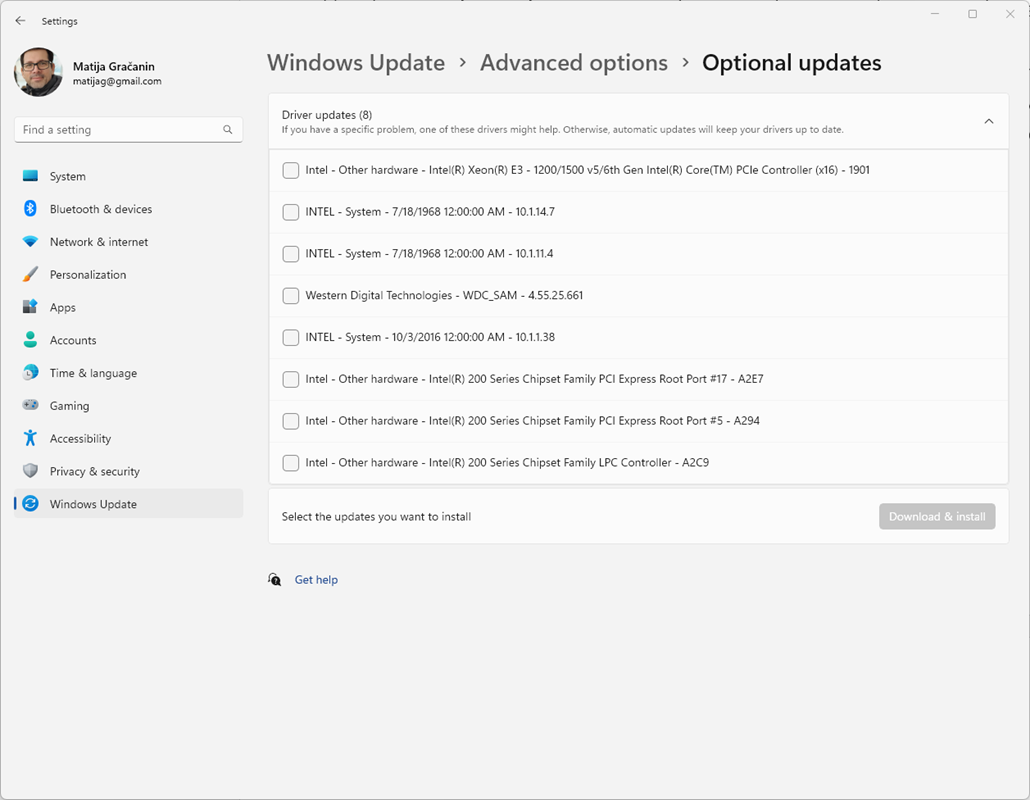The image size is (1030, 800).
Task: Open Accessibility settings
Action: (128, 439)
